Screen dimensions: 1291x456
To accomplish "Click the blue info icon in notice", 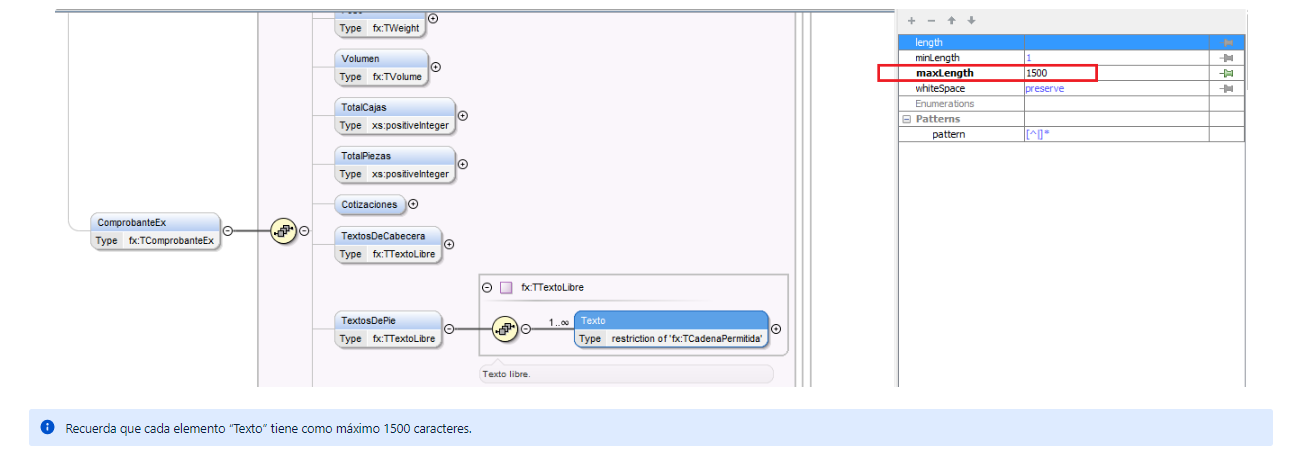I will pyautogui.click(x=47, y=427).
